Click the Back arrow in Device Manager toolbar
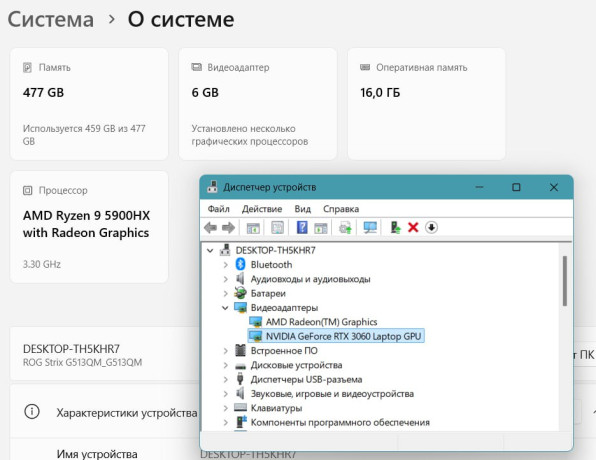Screen dimensions: 596x460 [210, 228]
